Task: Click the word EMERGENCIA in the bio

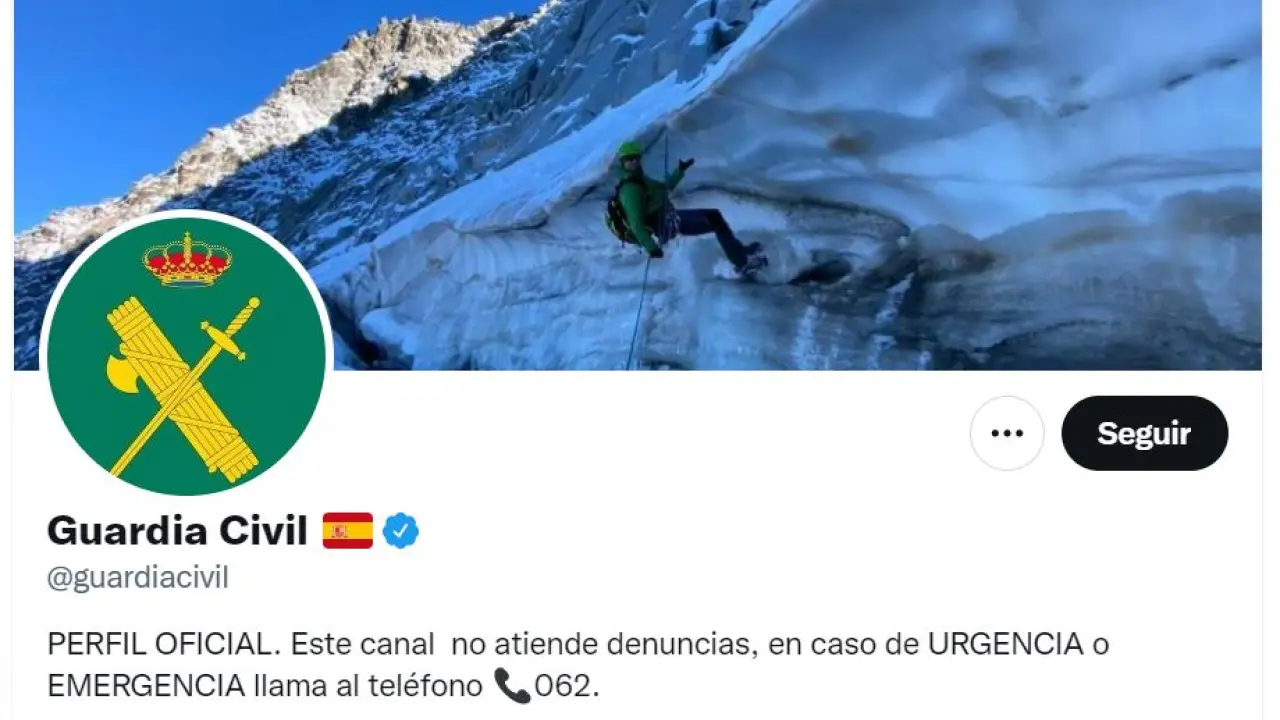Action: coord(145,687)
